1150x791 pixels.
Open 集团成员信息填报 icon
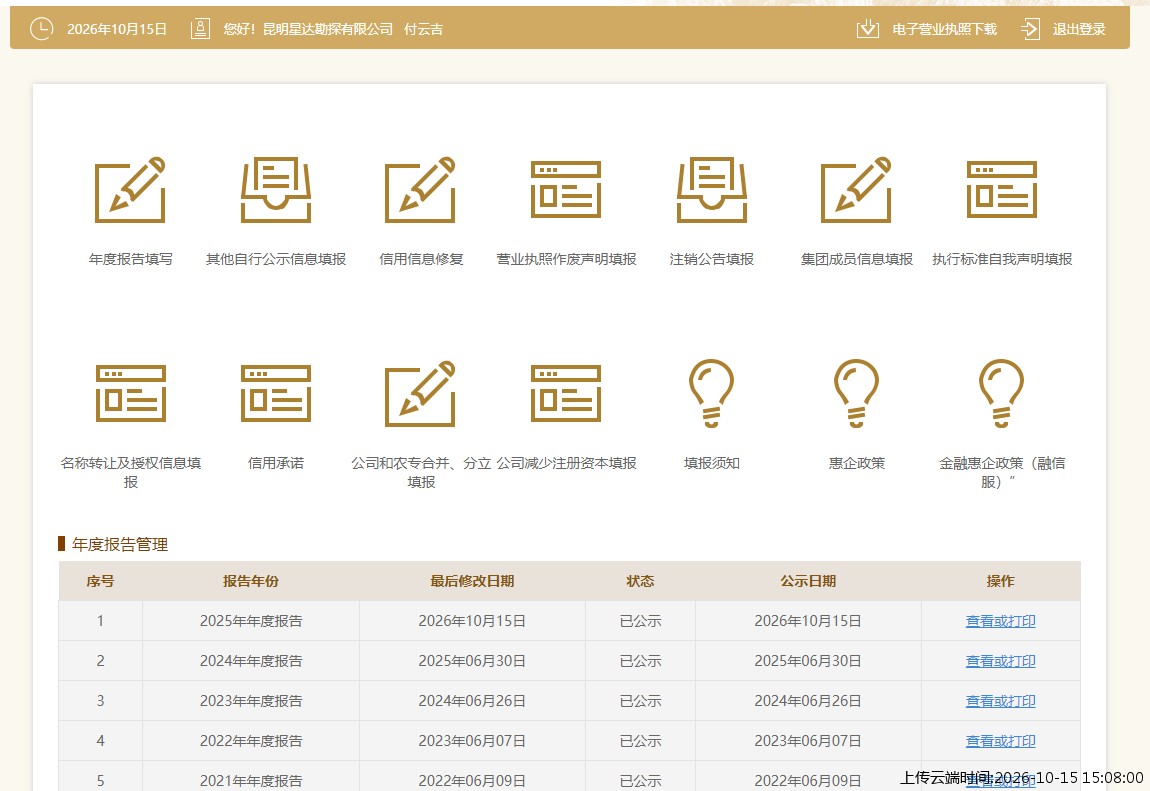[857, 190]
